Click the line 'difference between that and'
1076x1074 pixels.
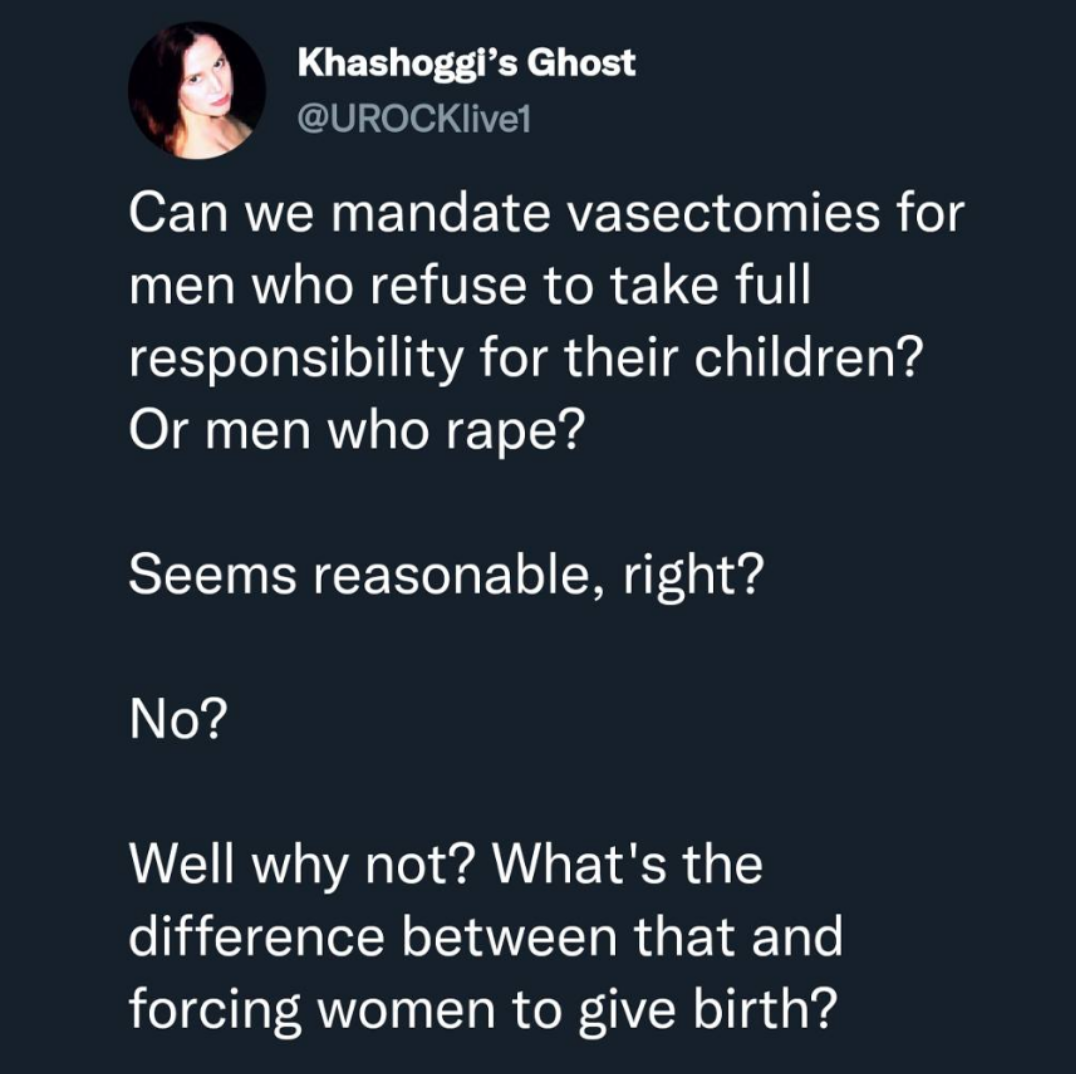486,936
